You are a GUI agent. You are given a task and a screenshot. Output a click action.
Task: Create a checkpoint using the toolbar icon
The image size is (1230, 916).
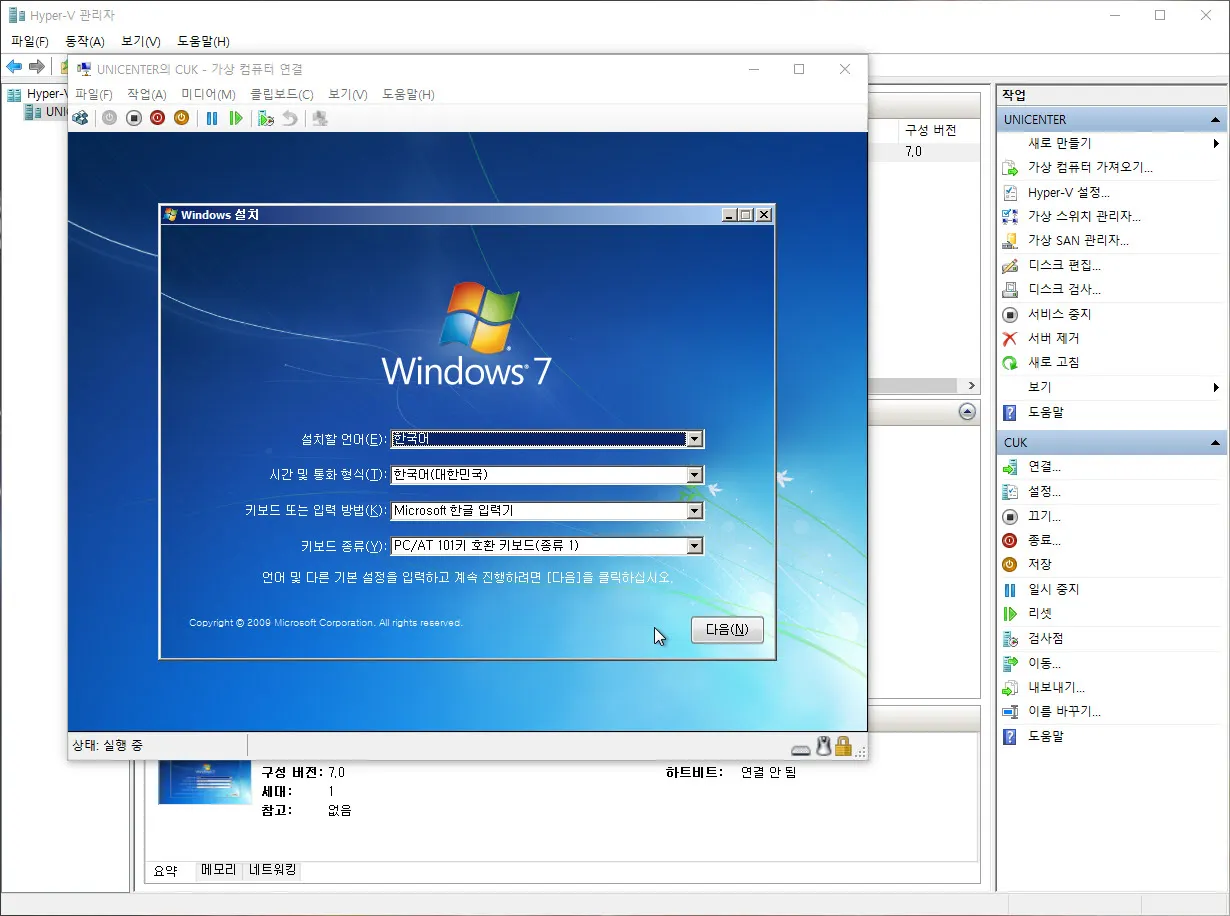coord(266,118)
